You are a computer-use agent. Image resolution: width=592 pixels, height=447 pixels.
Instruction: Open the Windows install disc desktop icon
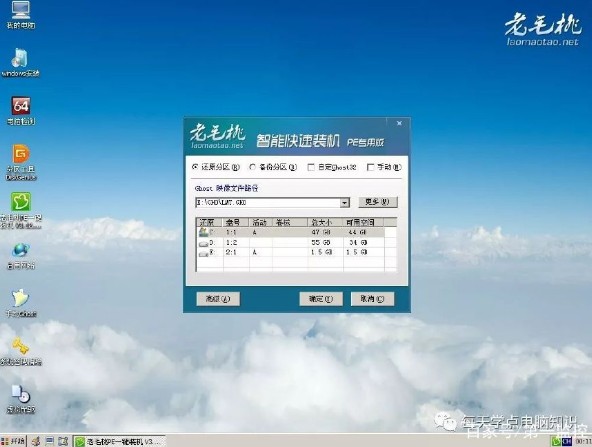20,63
